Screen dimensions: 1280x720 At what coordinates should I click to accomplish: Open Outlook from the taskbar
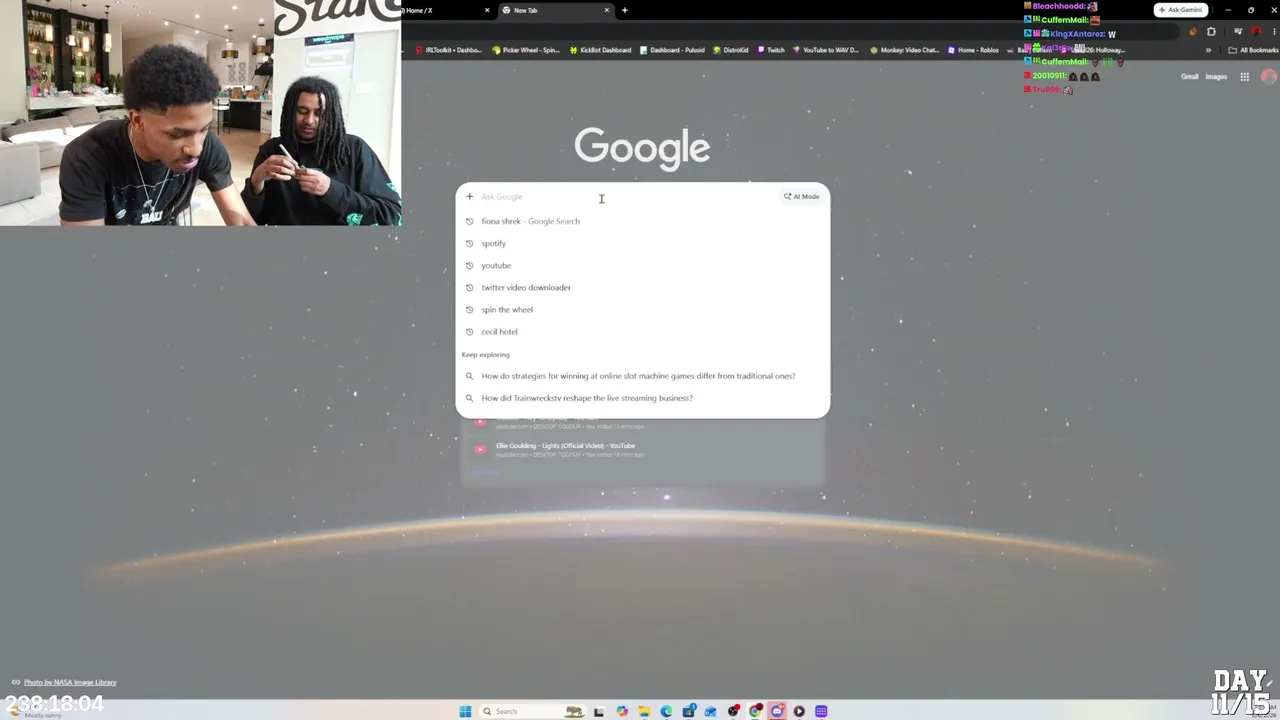710,711
